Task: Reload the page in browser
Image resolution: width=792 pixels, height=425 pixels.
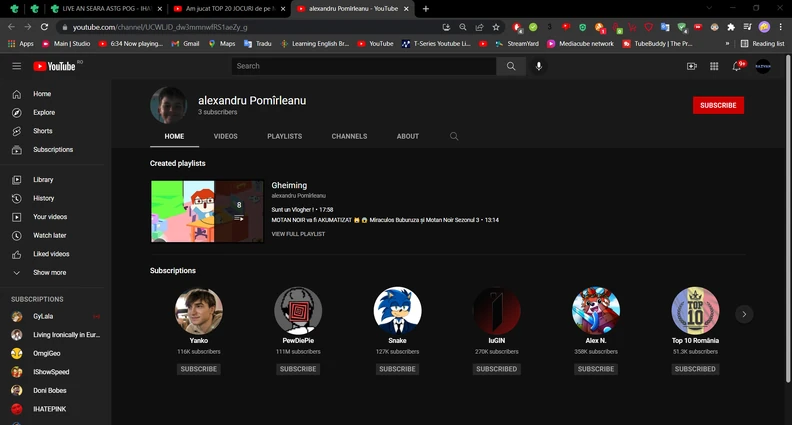Action: 44,27
